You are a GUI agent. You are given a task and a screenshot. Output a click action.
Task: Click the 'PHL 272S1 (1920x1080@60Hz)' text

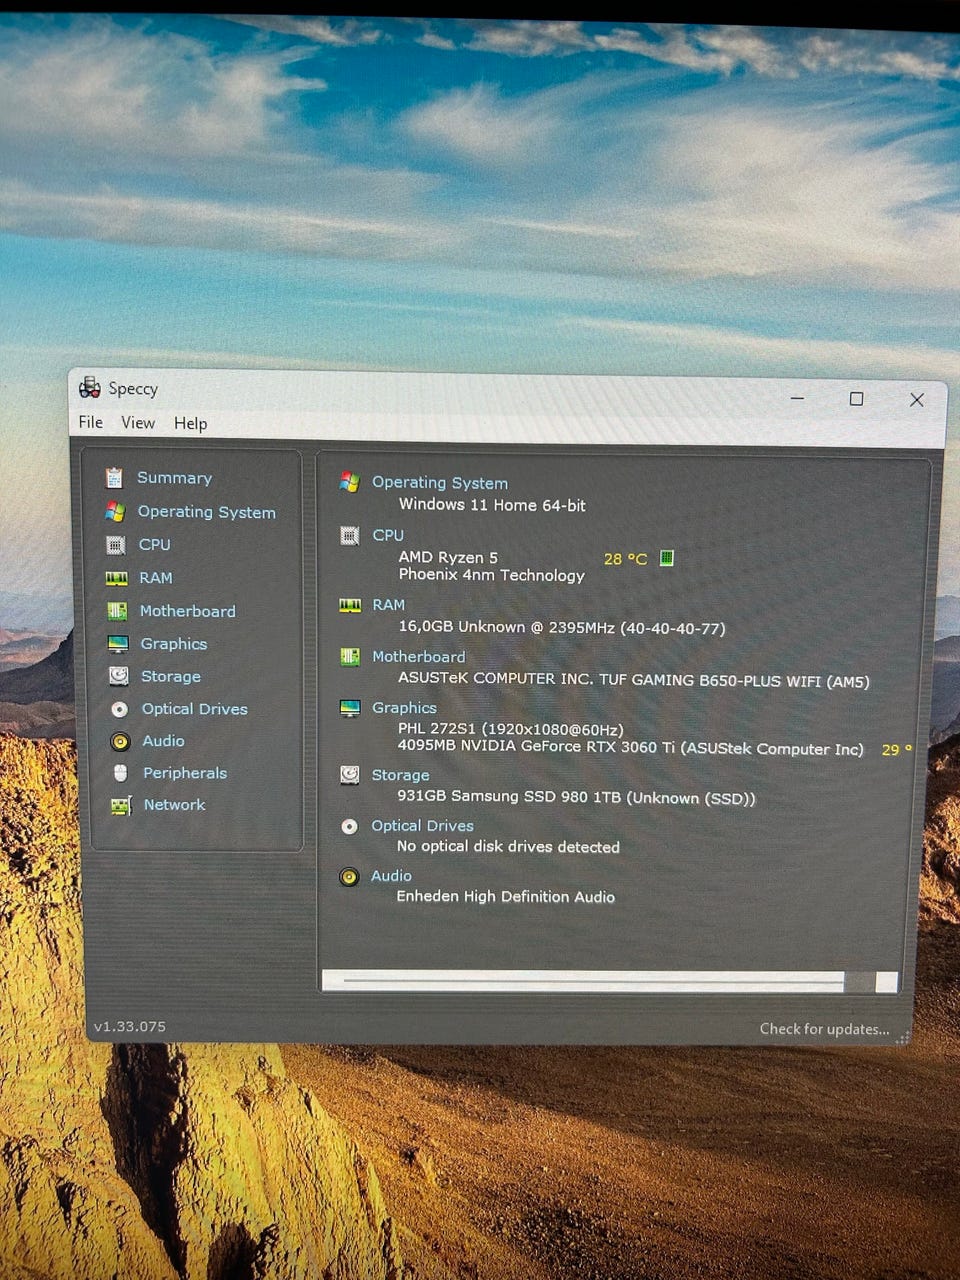(510, 729)
